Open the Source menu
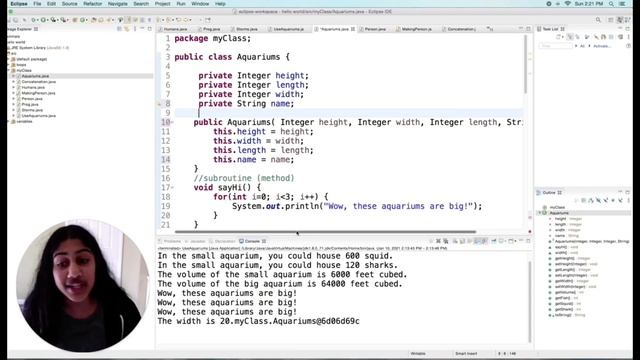 [x=69, y=4]
